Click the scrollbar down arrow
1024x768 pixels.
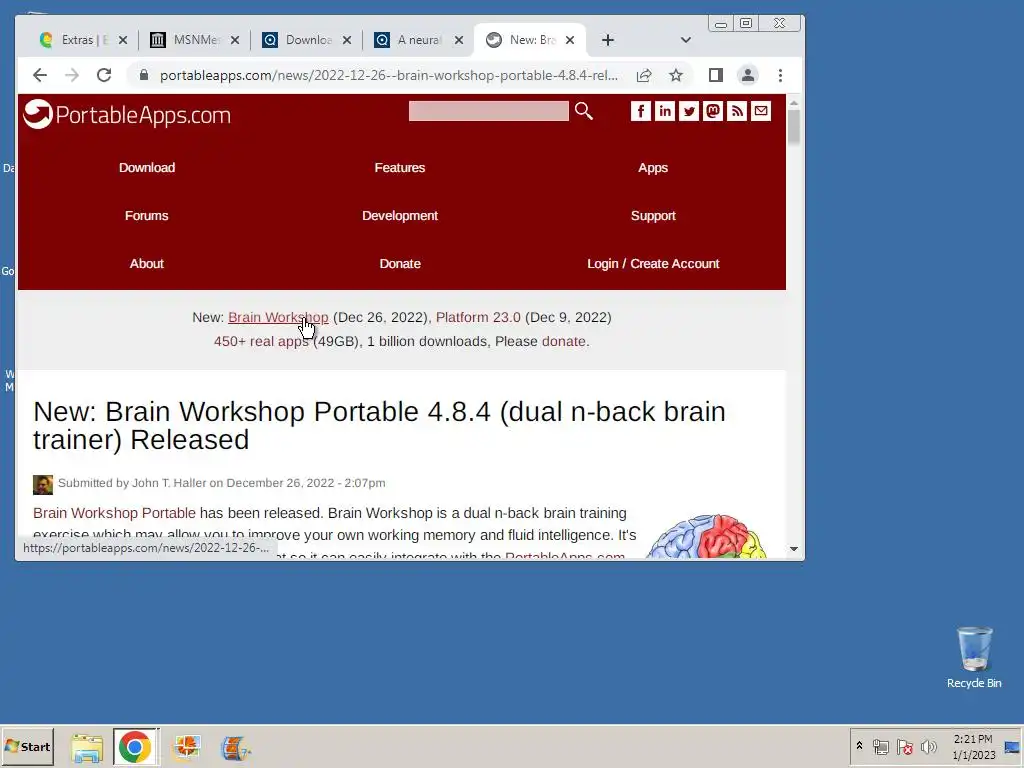tap(793, 549)
